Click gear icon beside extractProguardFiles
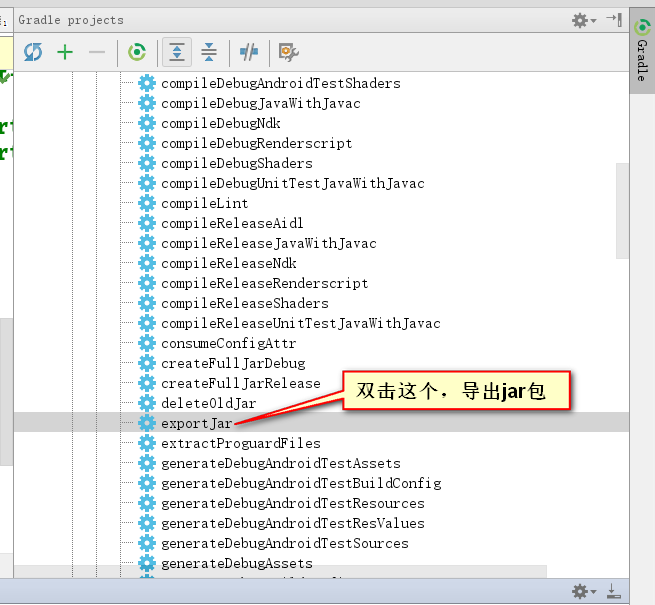This screenshot has width=655, height=605. click(x=147, y=443)
